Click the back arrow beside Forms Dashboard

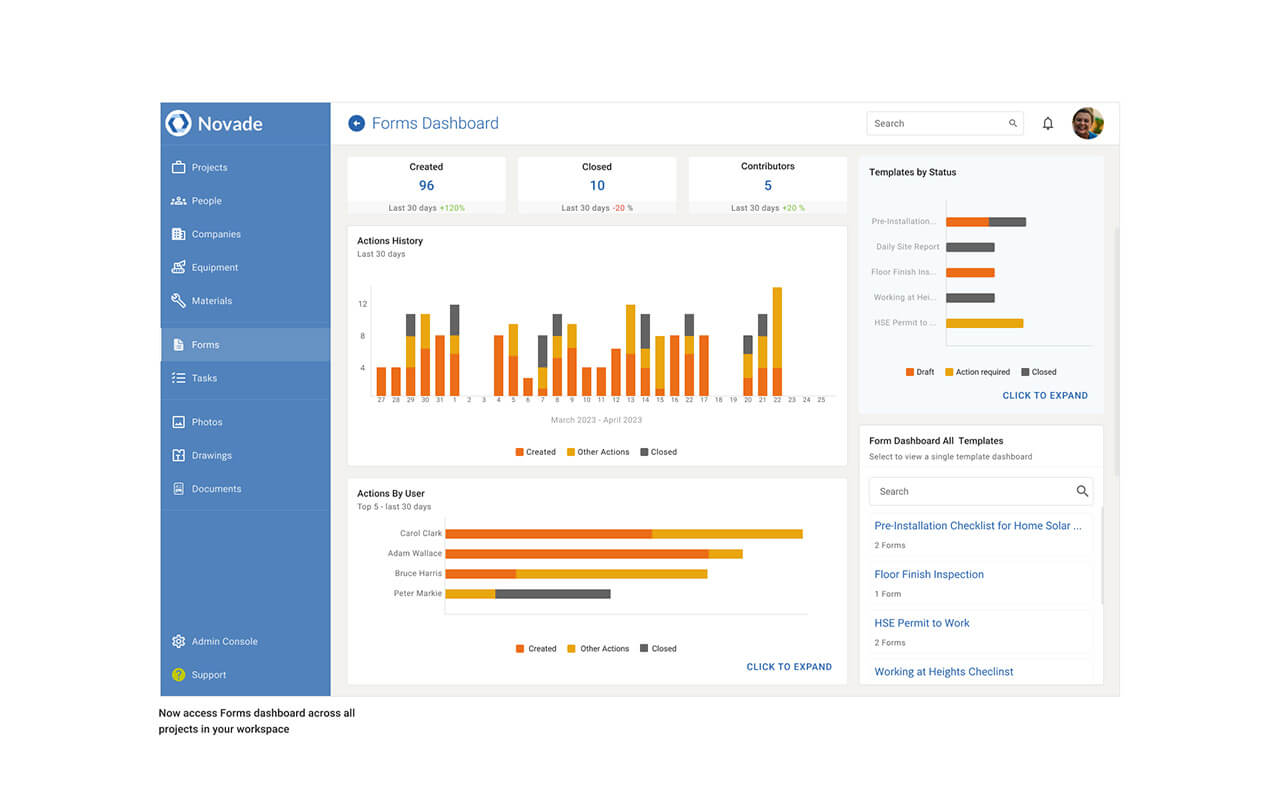point(356,123)
